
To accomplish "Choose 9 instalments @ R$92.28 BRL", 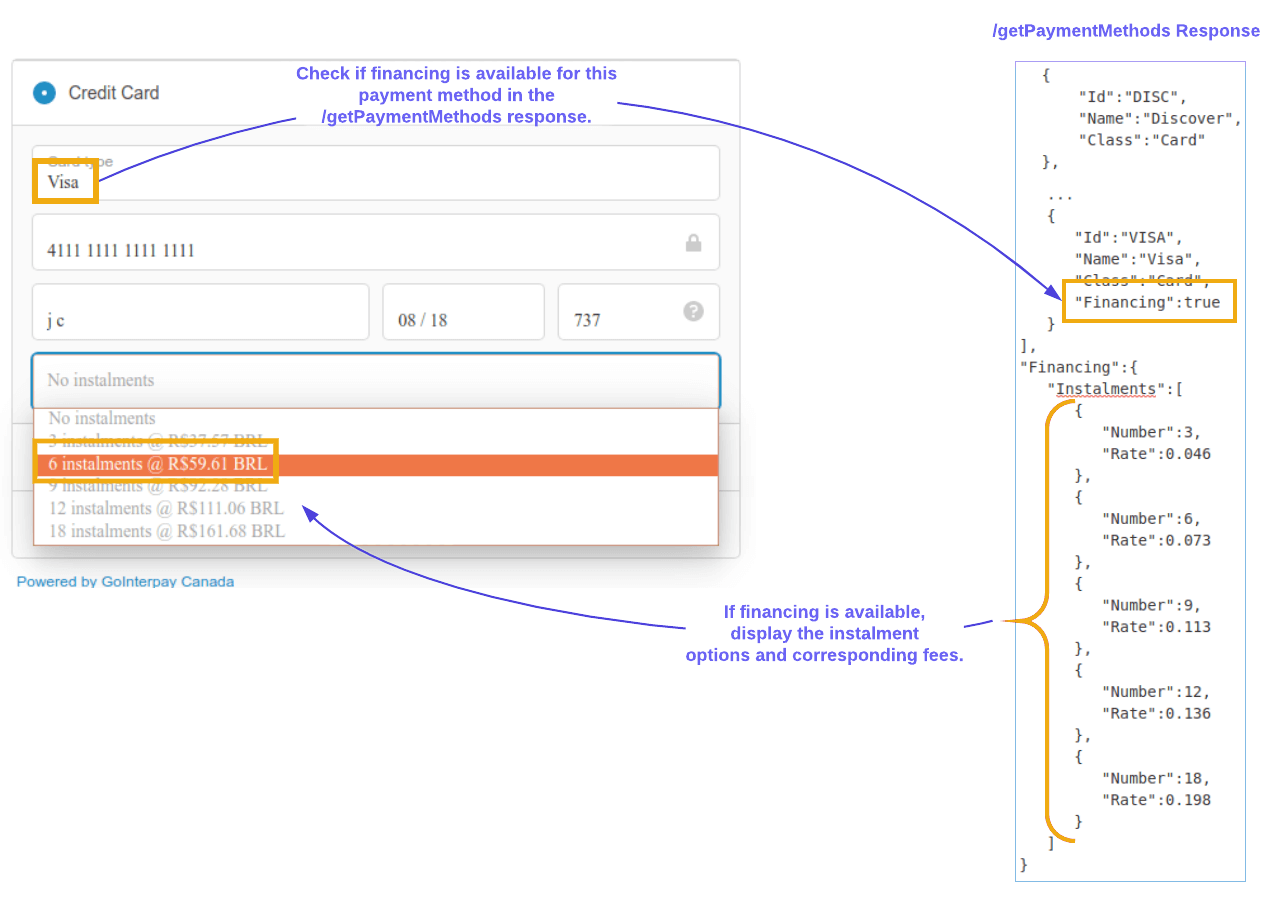I will tap(375, 486).
